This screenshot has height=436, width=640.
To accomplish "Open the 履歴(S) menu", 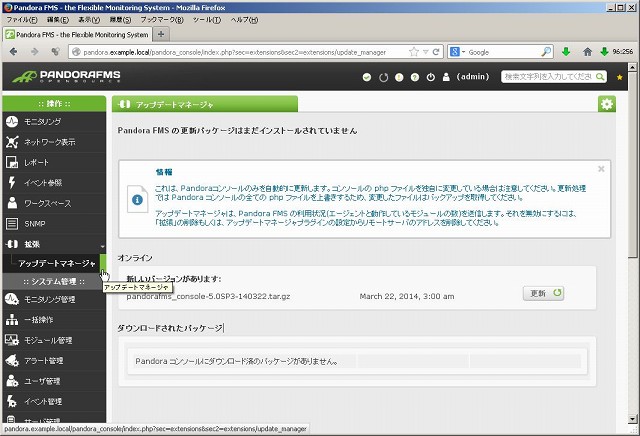I will (x=120, y=20).
